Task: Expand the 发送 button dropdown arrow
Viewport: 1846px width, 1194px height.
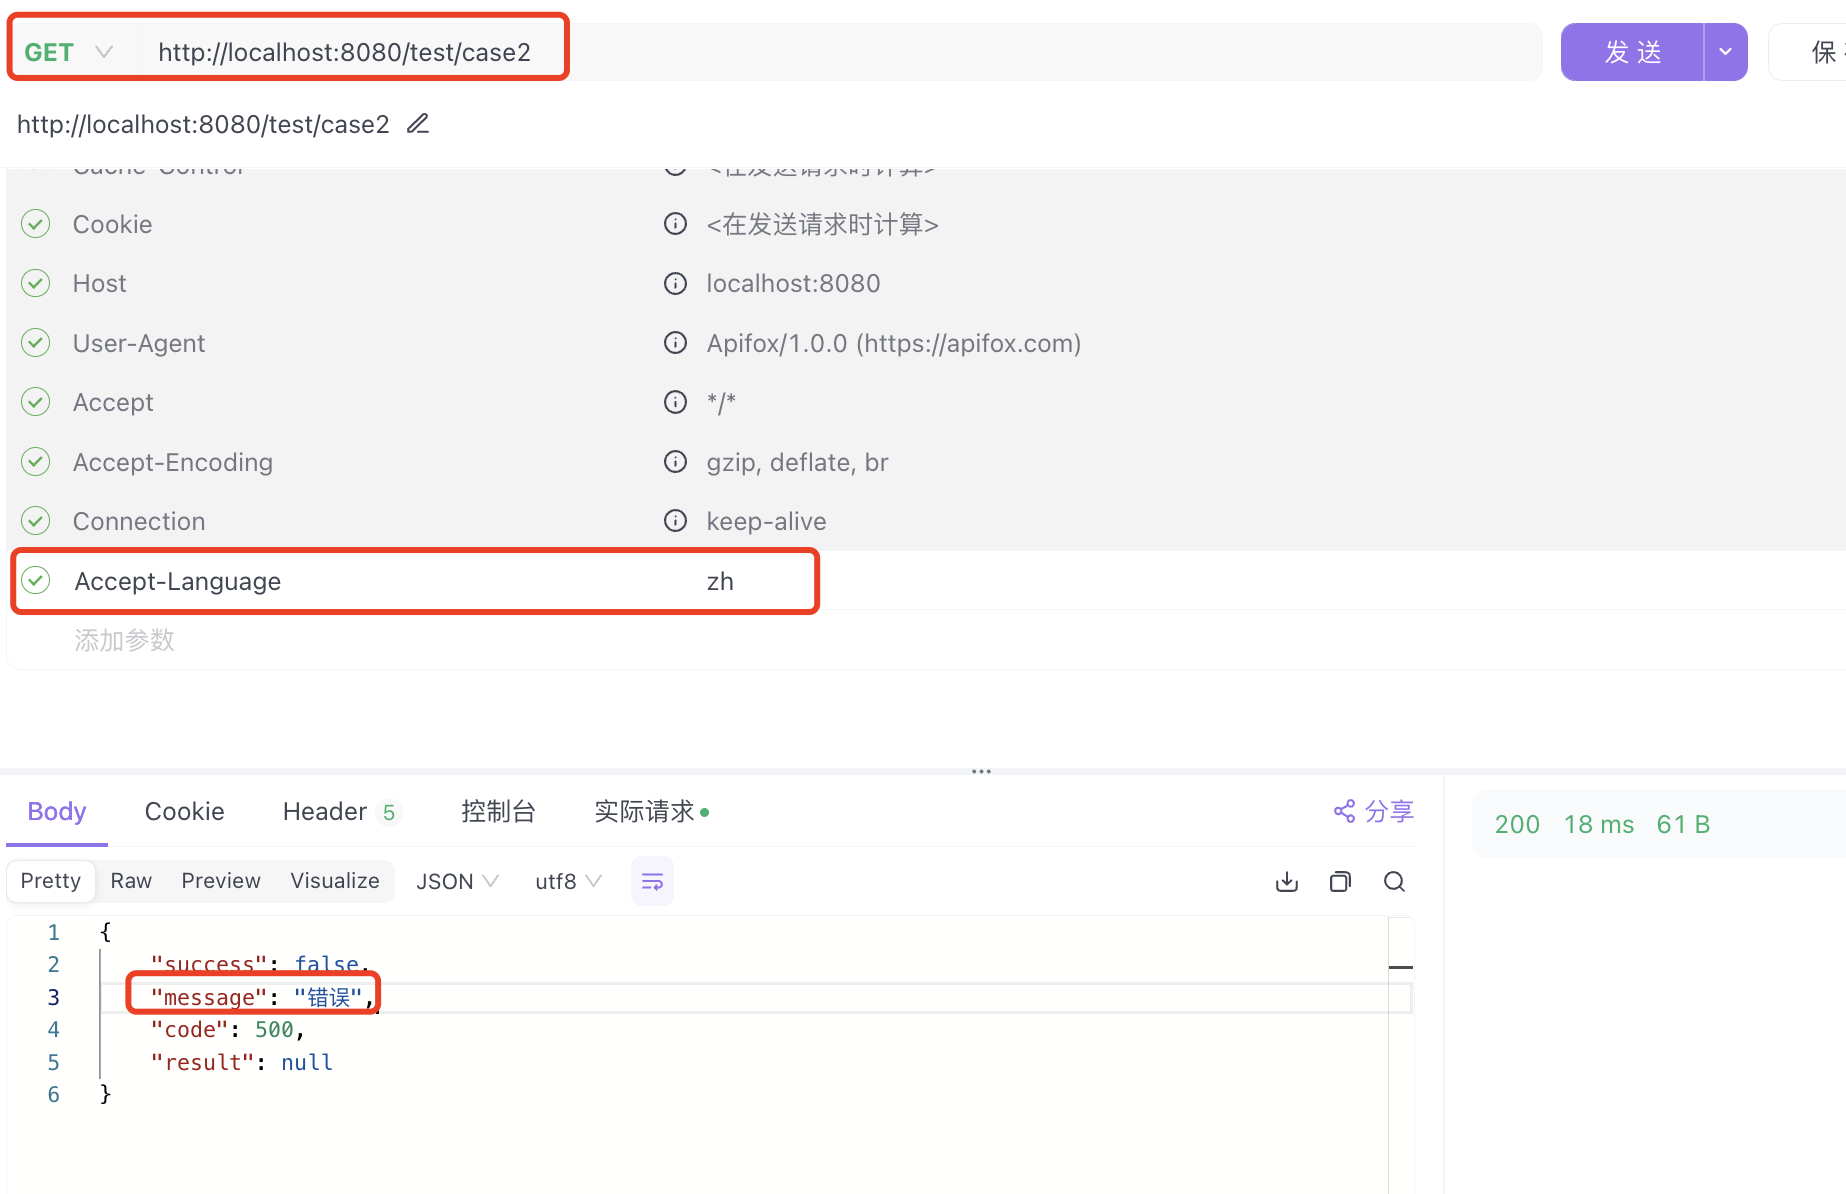Action: pyautogui.click(x=1724, y=51)
